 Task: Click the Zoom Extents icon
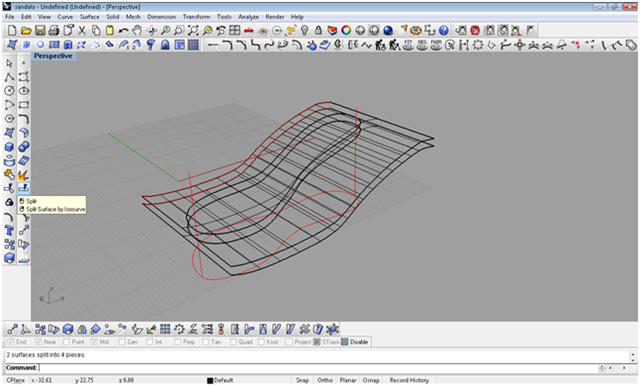[x=193, y=30]
